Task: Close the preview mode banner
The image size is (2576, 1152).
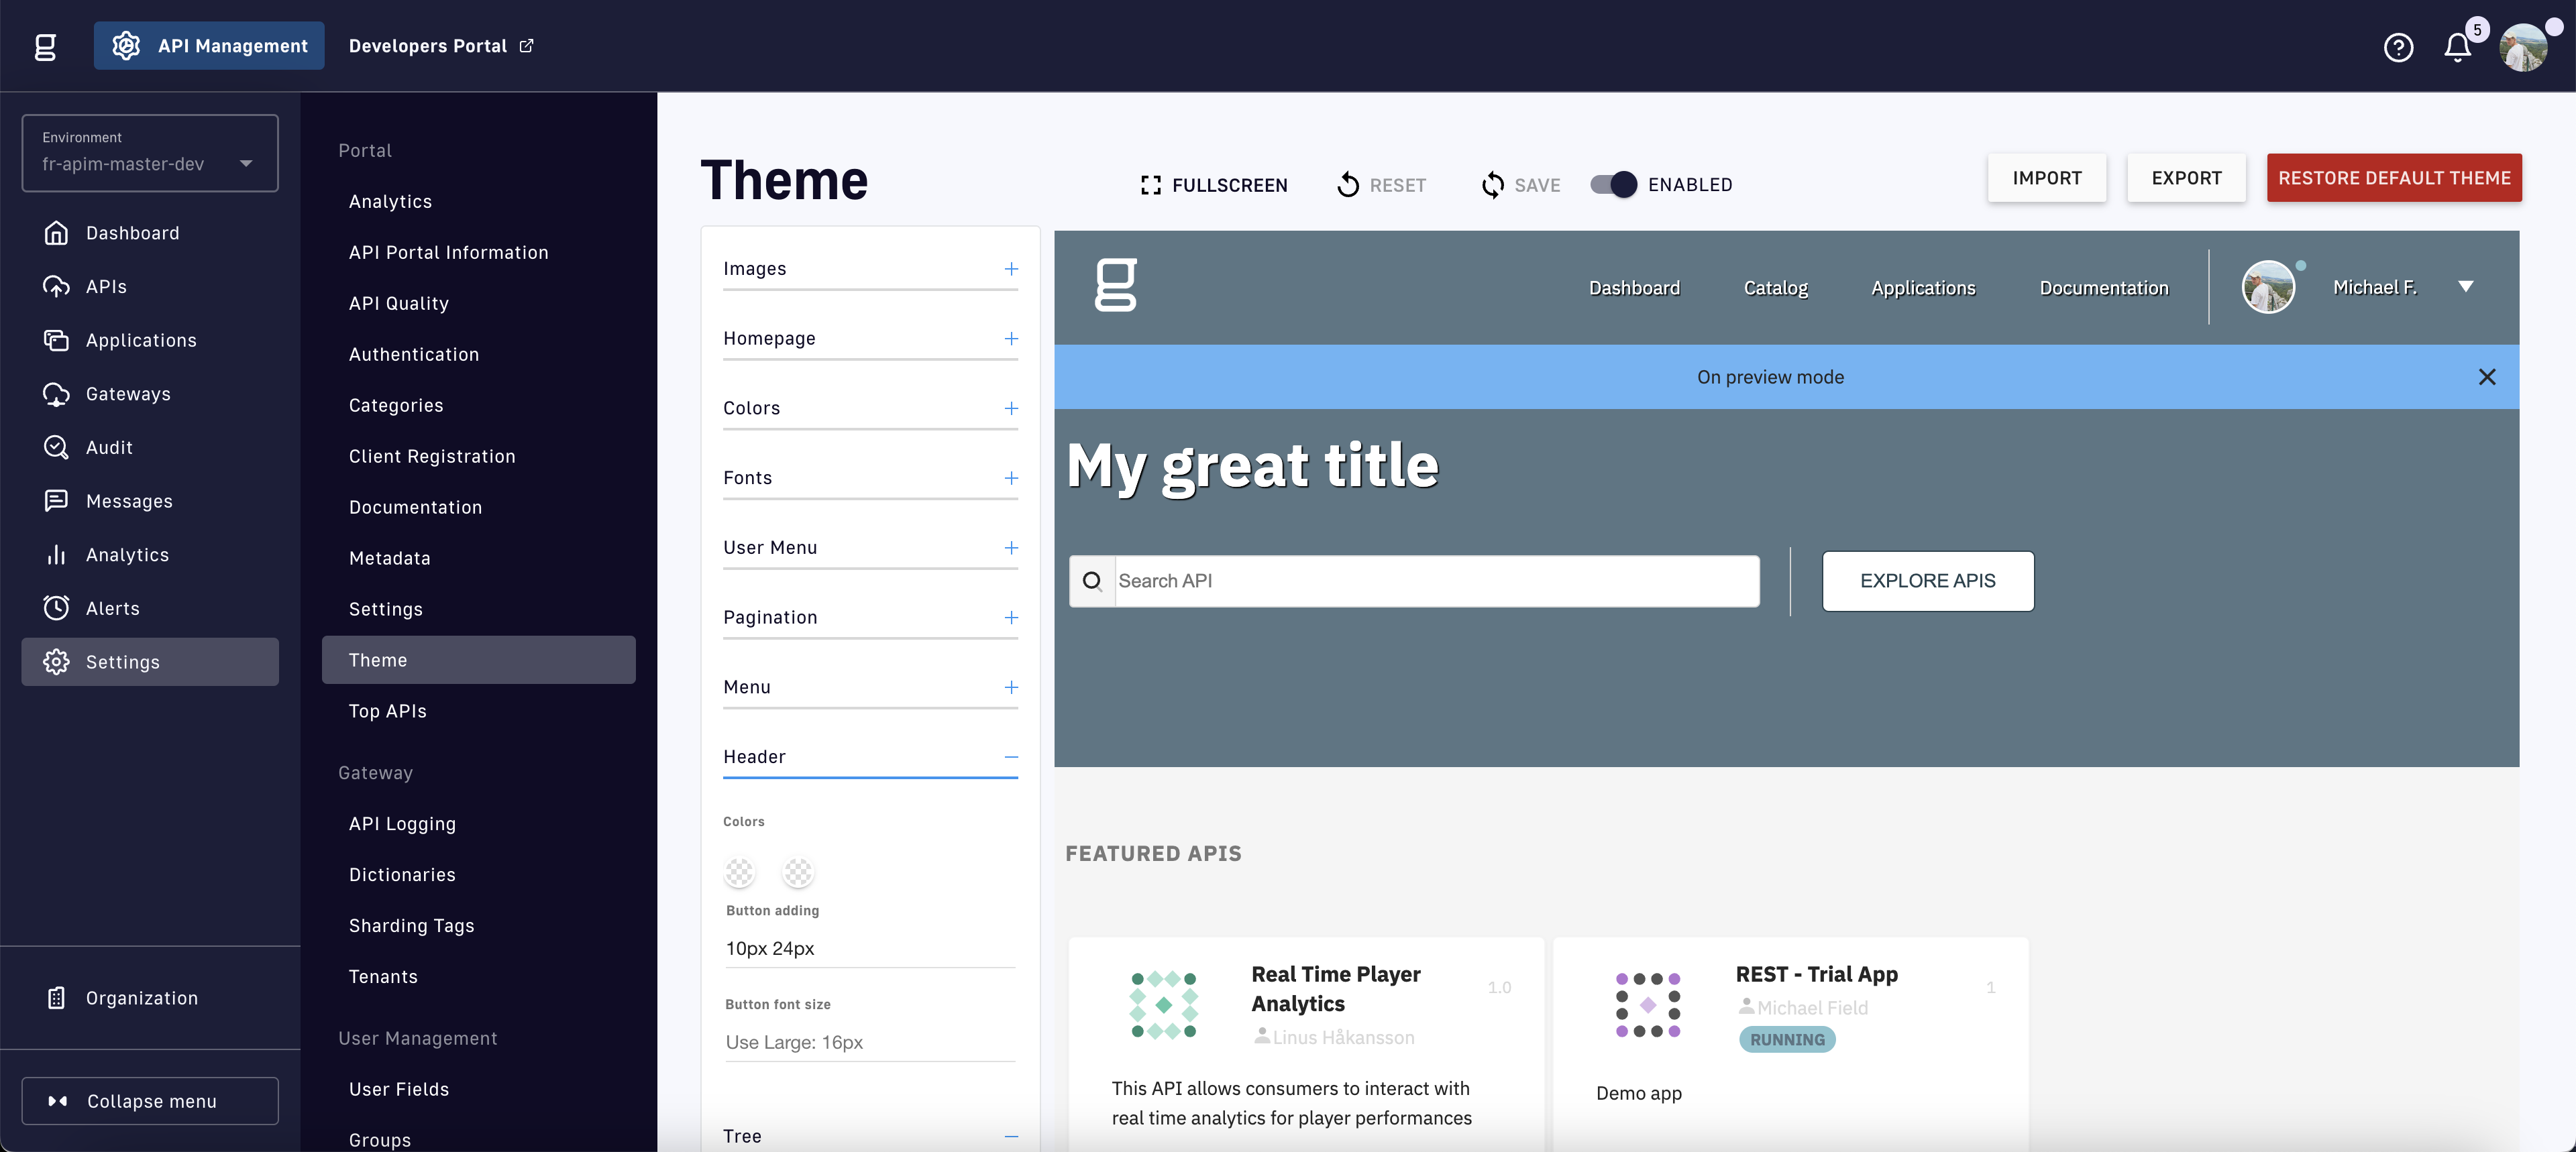Action: click(2487, 377)
